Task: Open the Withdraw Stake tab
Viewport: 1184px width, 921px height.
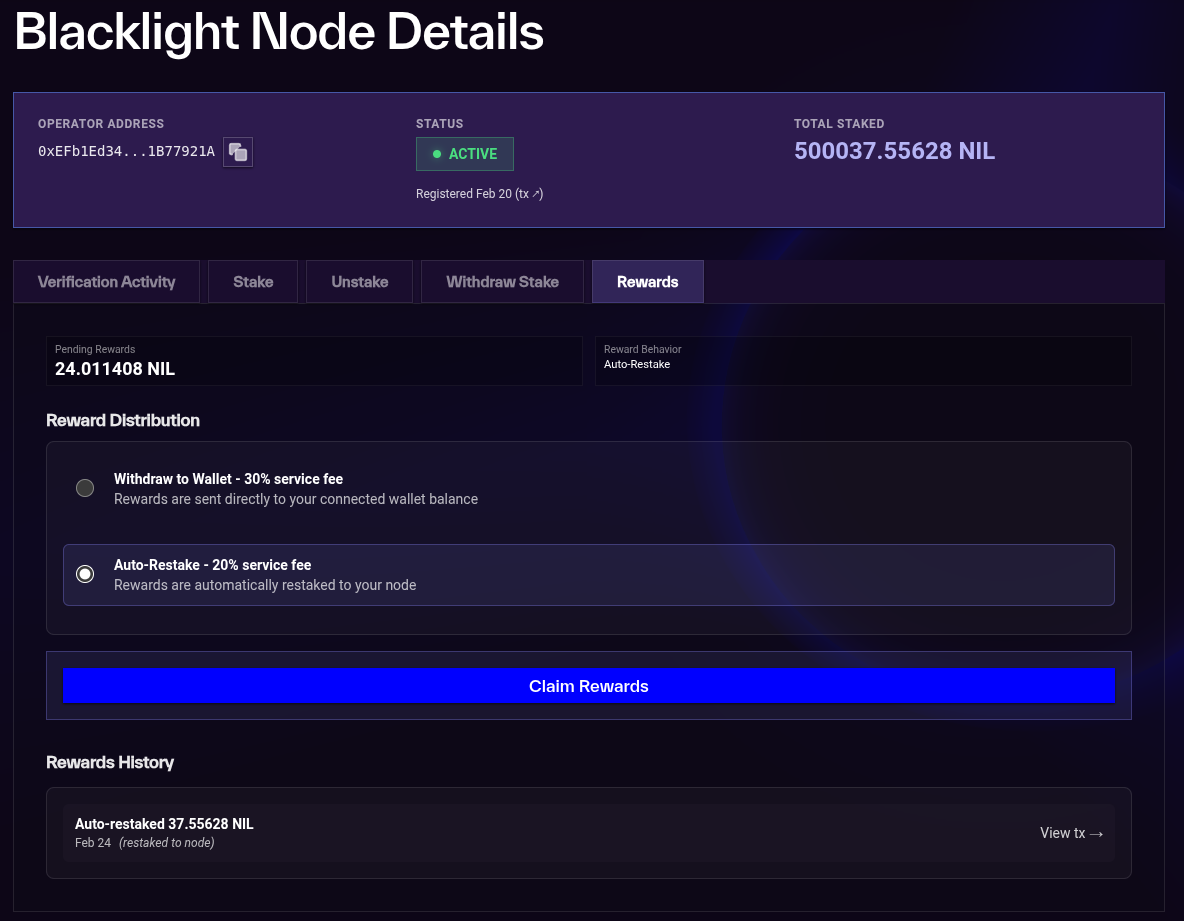Action: 502,281
